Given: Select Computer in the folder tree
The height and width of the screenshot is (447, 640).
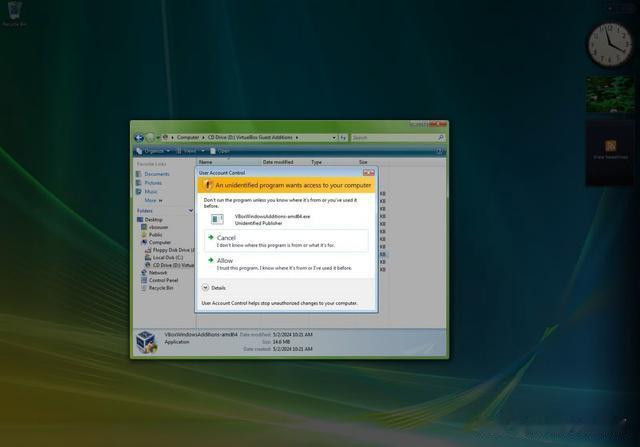Looking at the screenshot, I should (x=160, y=242).
